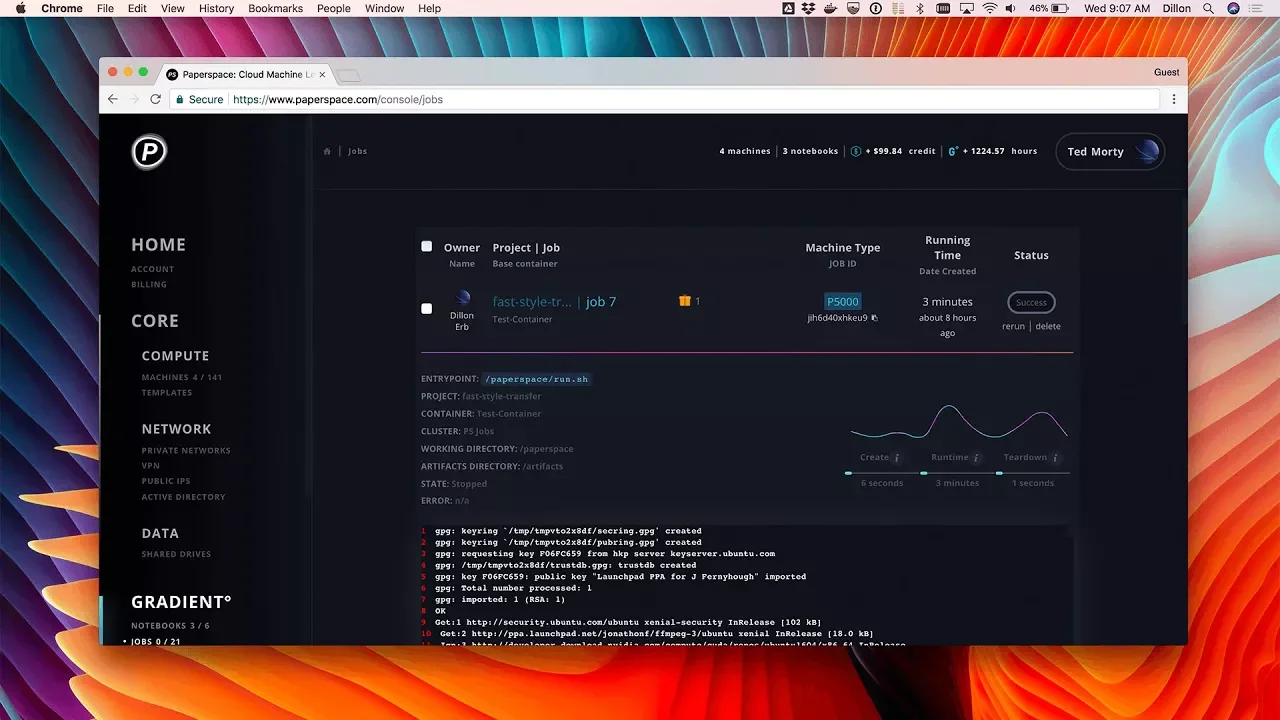Click the volume icon in the menu bar
1280x720 pixels.
point(1012,8)
